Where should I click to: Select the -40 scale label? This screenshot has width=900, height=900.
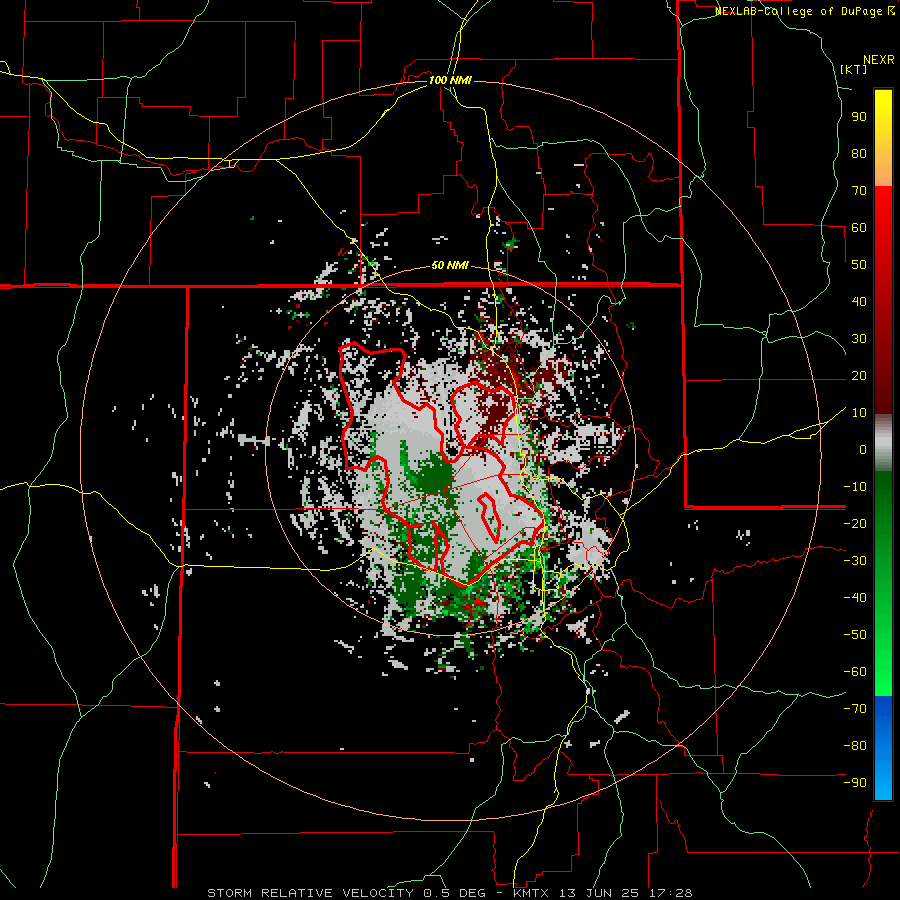[855, 598]
